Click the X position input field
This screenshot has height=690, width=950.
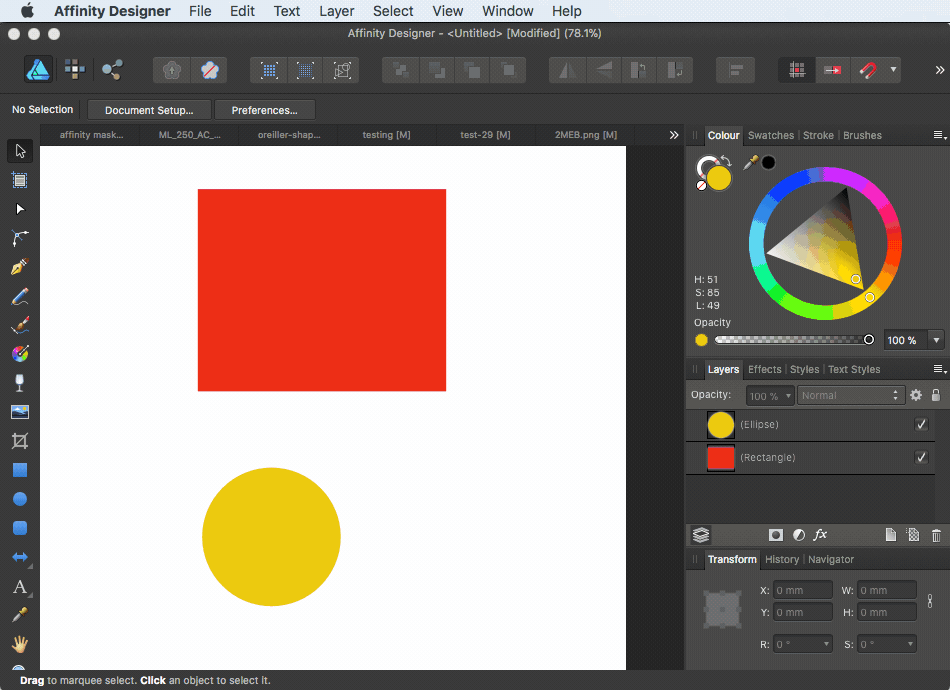click(802, 591)
